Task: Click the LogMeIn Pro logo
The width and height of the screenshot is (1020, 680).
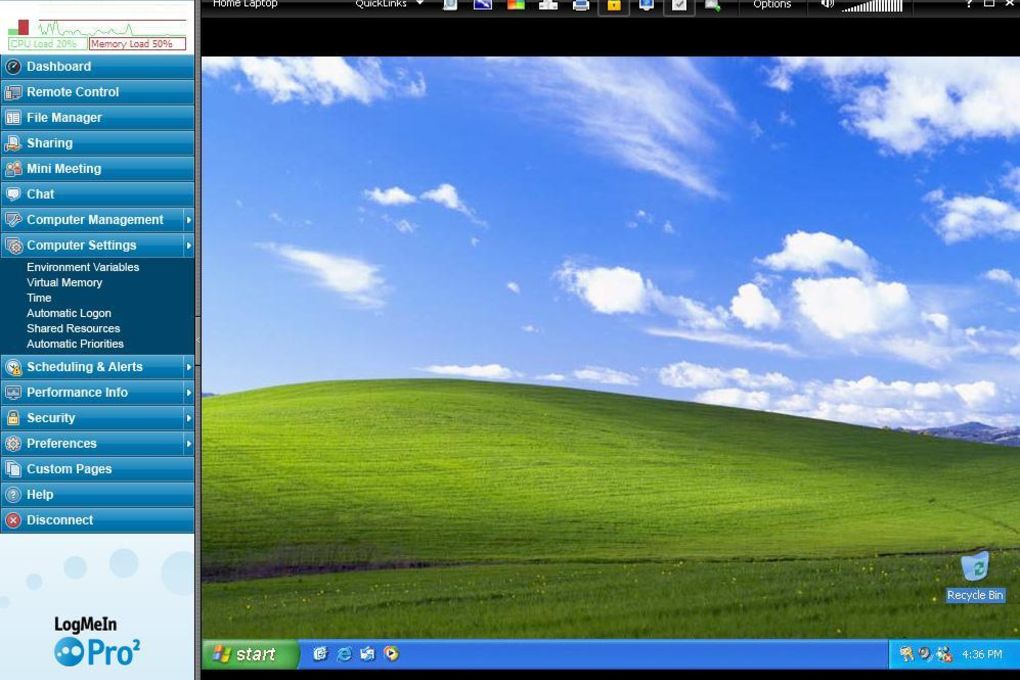Action: click(x=96, y=643)
